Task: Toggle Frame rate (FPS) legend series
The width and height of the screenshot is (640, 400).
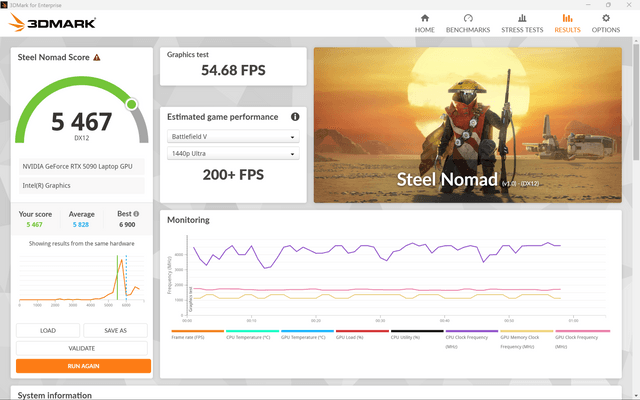Action: coord(198,335)
